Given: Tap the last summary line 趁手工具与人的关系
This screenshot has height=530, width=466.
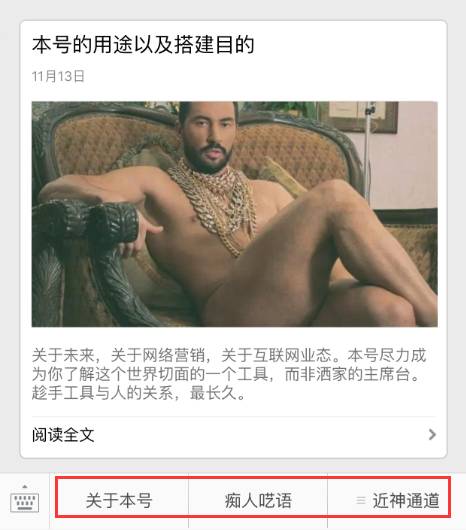Looking at the screenshot, I should [x=139, y=393].
